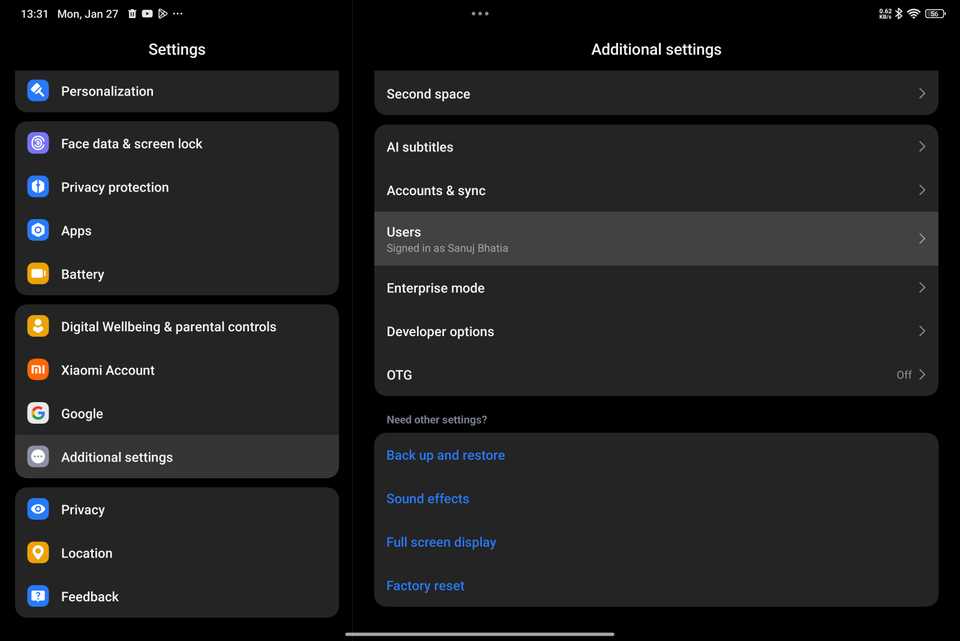Click the Bluetooth icon in status bar

pos(898,13)
